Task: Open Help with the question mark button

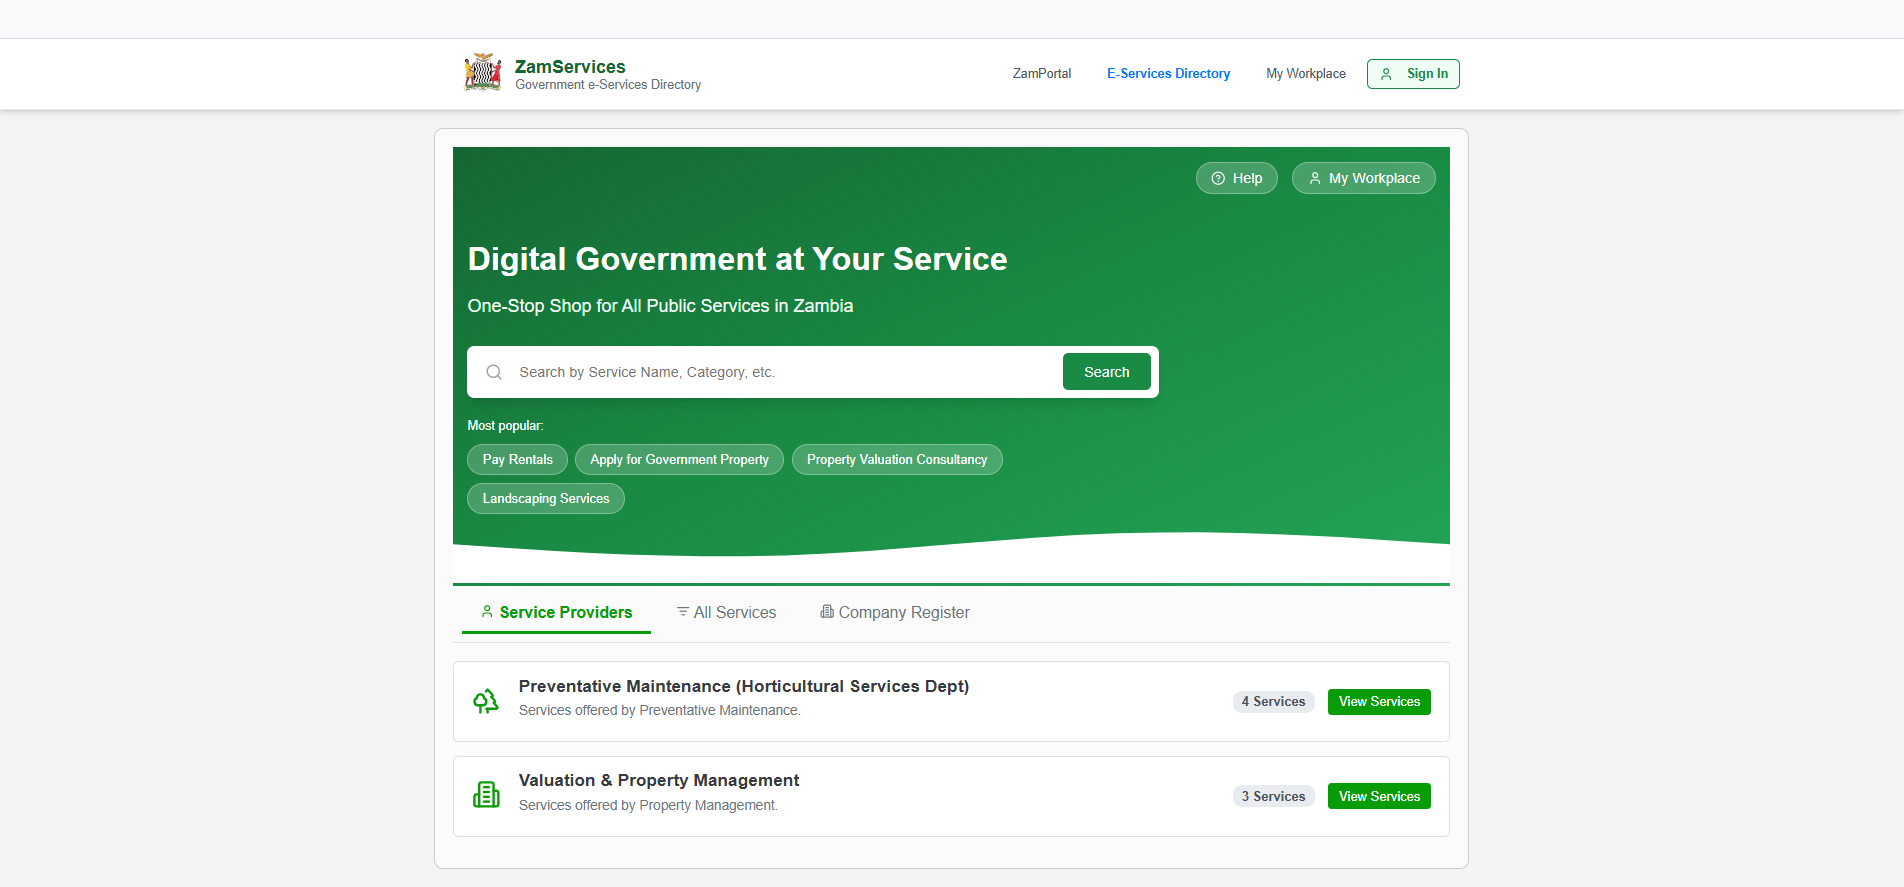Action: pos(1236,178)
